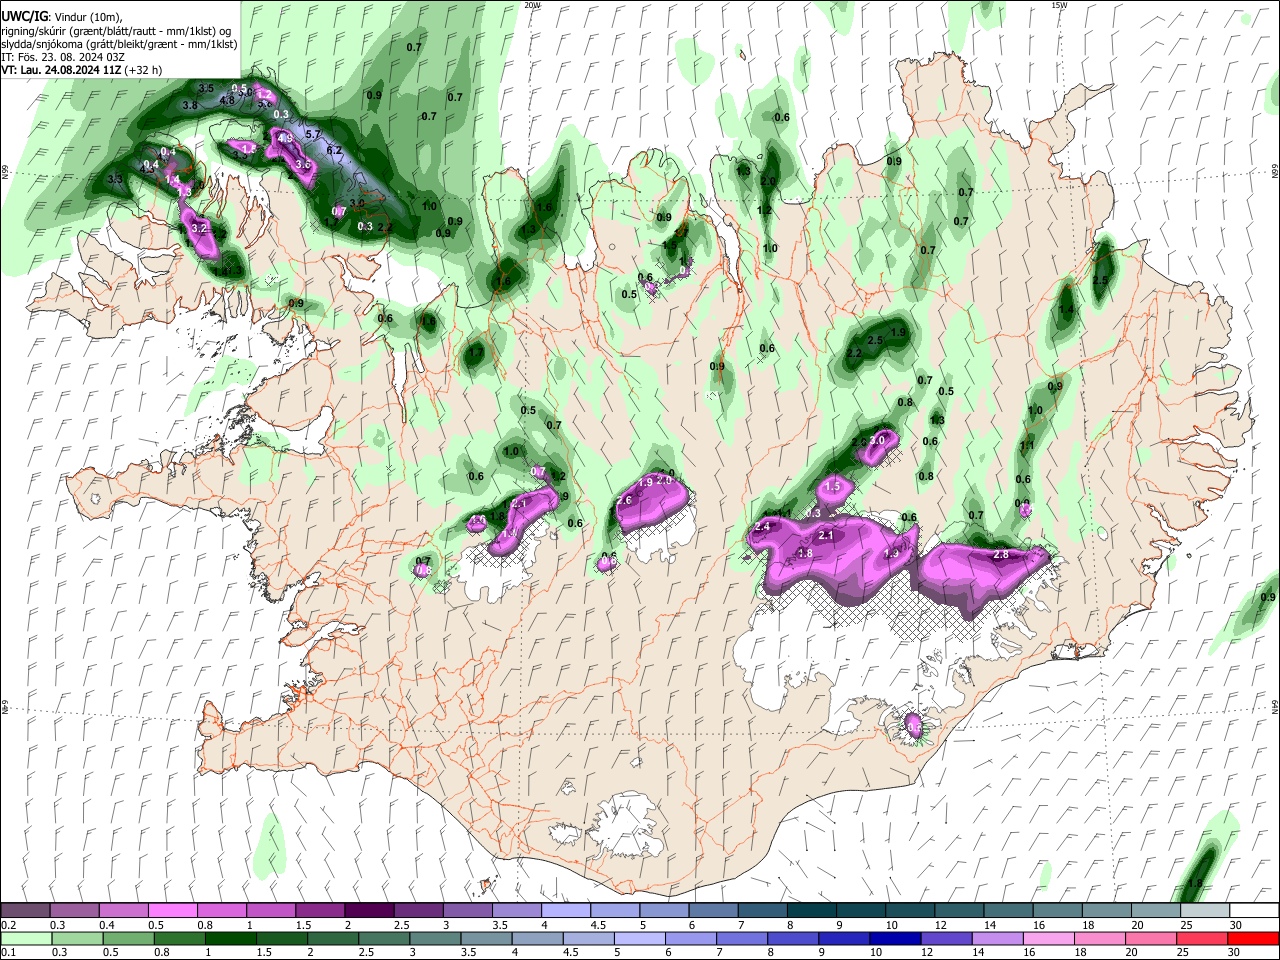The width and height of the screenshot is (1280, 960).
Task: Click the 2.6 snowfall value on map
Action: tap(624, 500)
